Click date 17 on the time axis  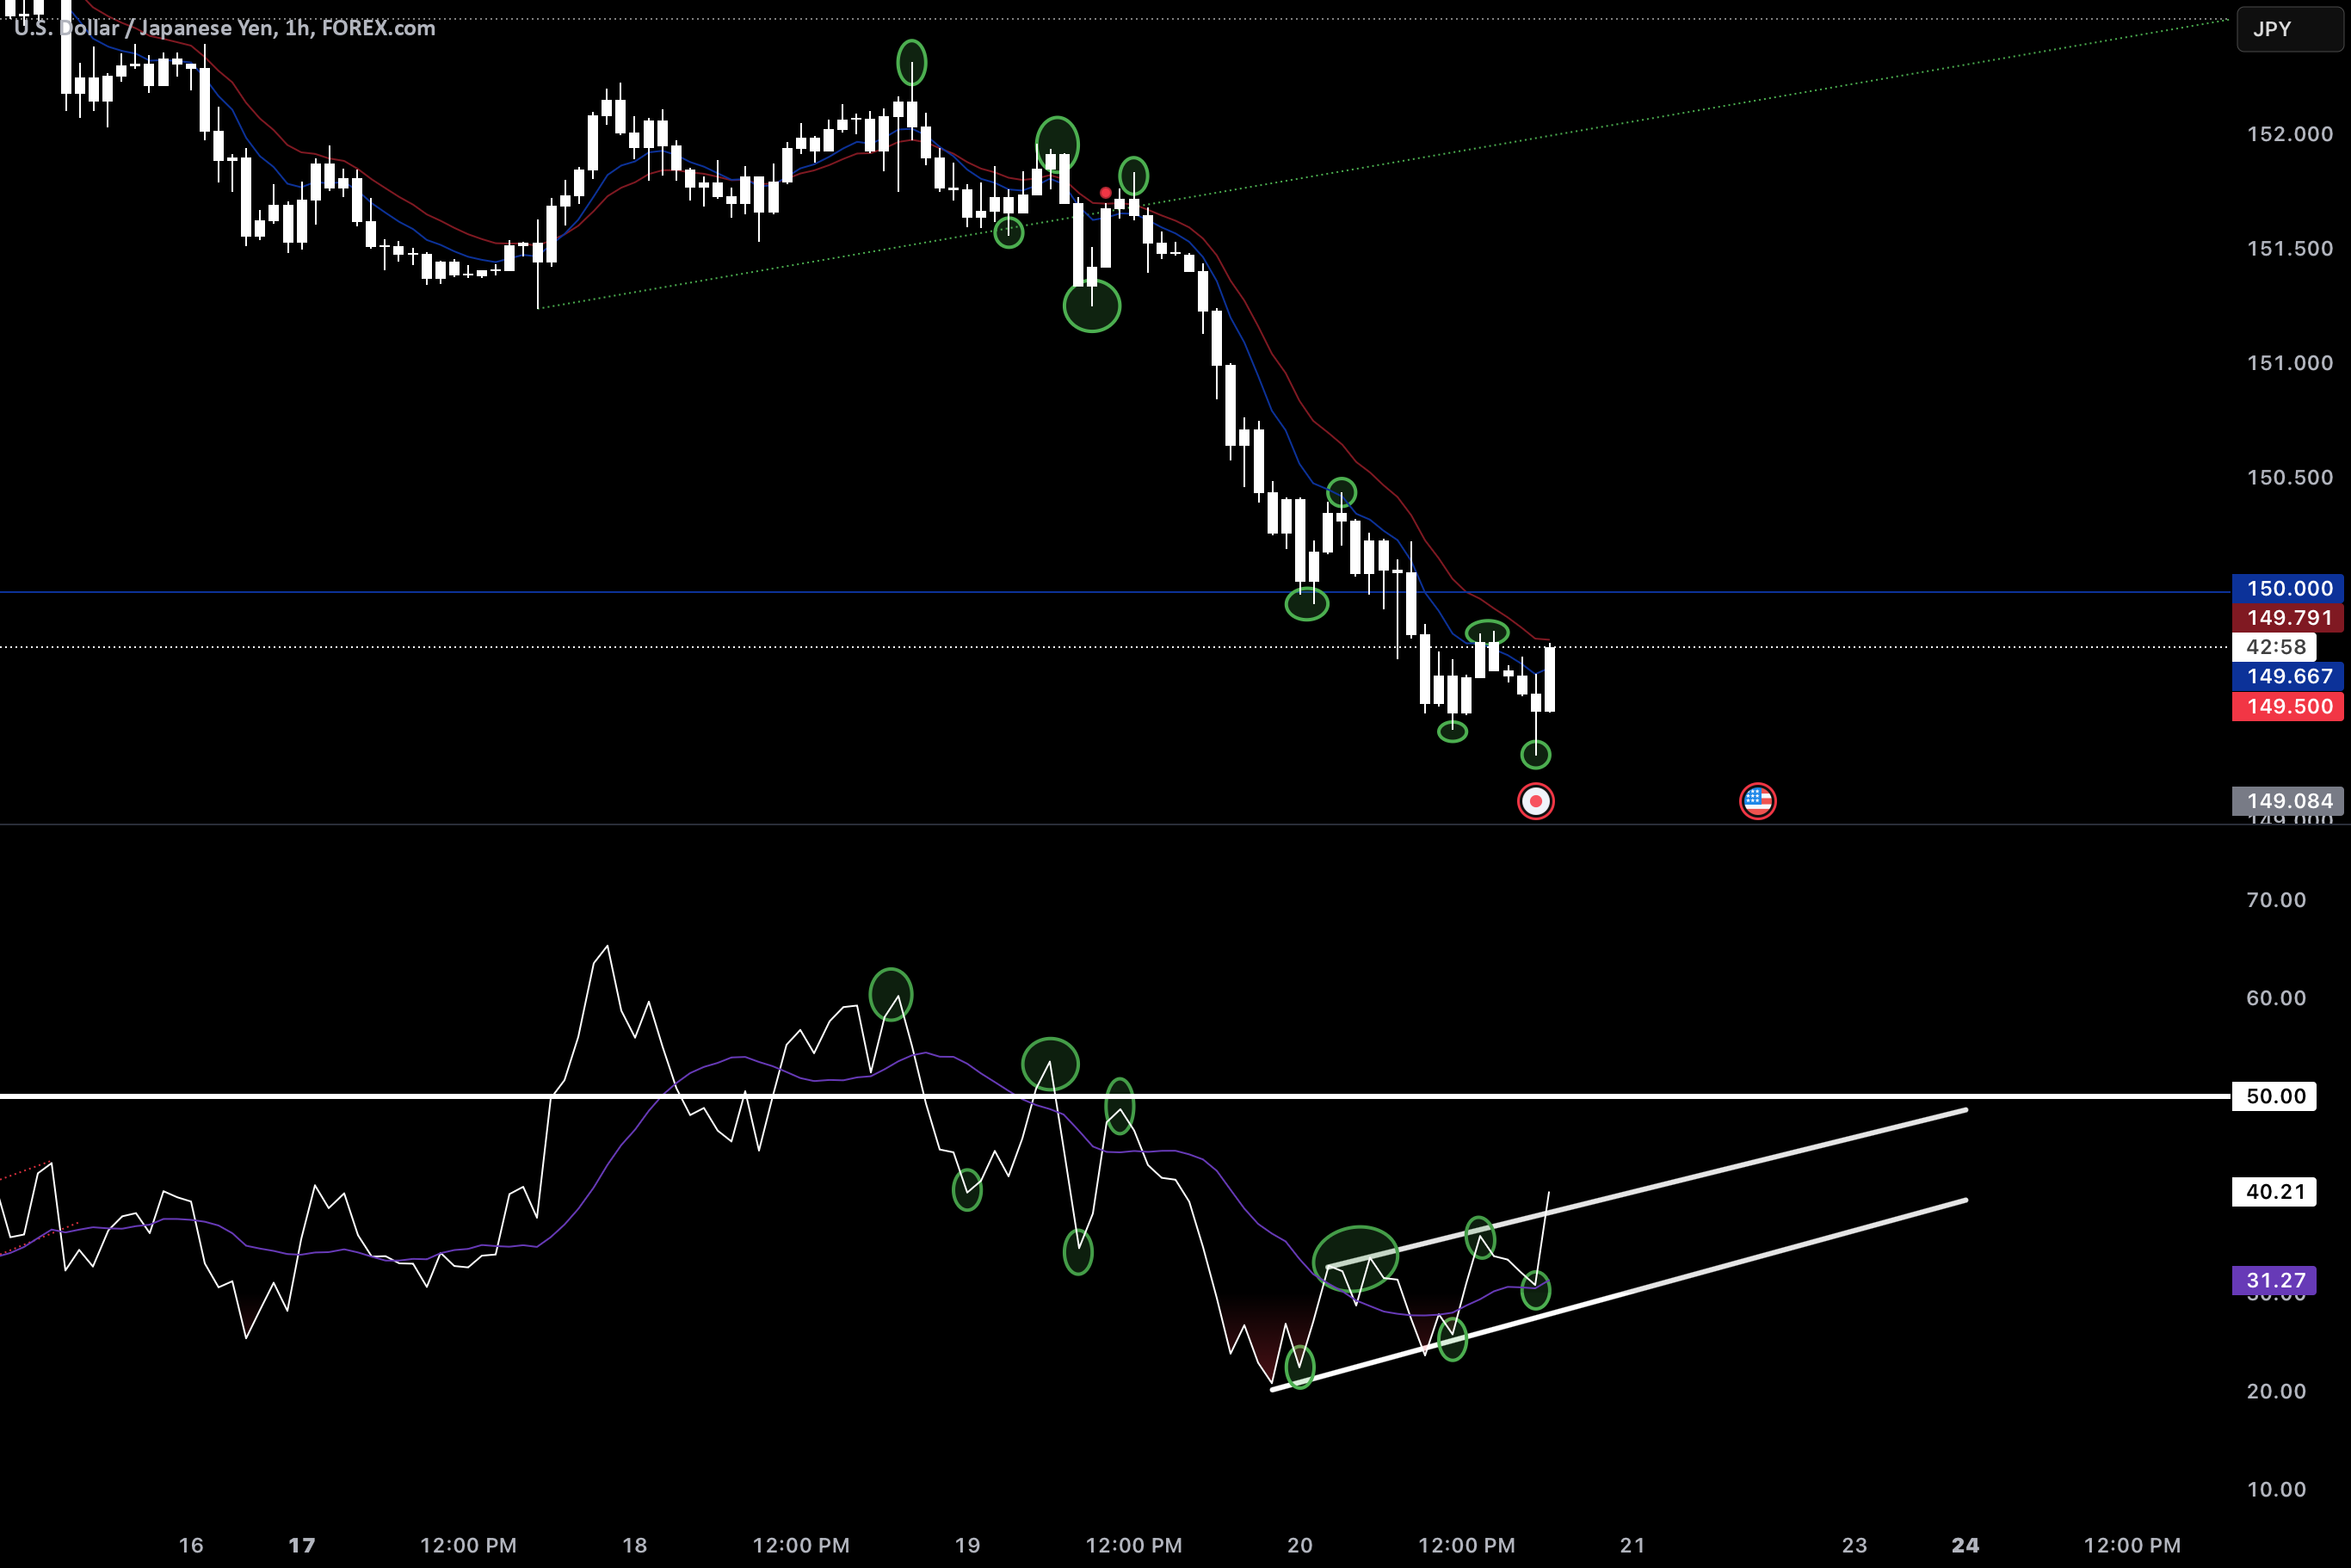tap(302, 1545)
